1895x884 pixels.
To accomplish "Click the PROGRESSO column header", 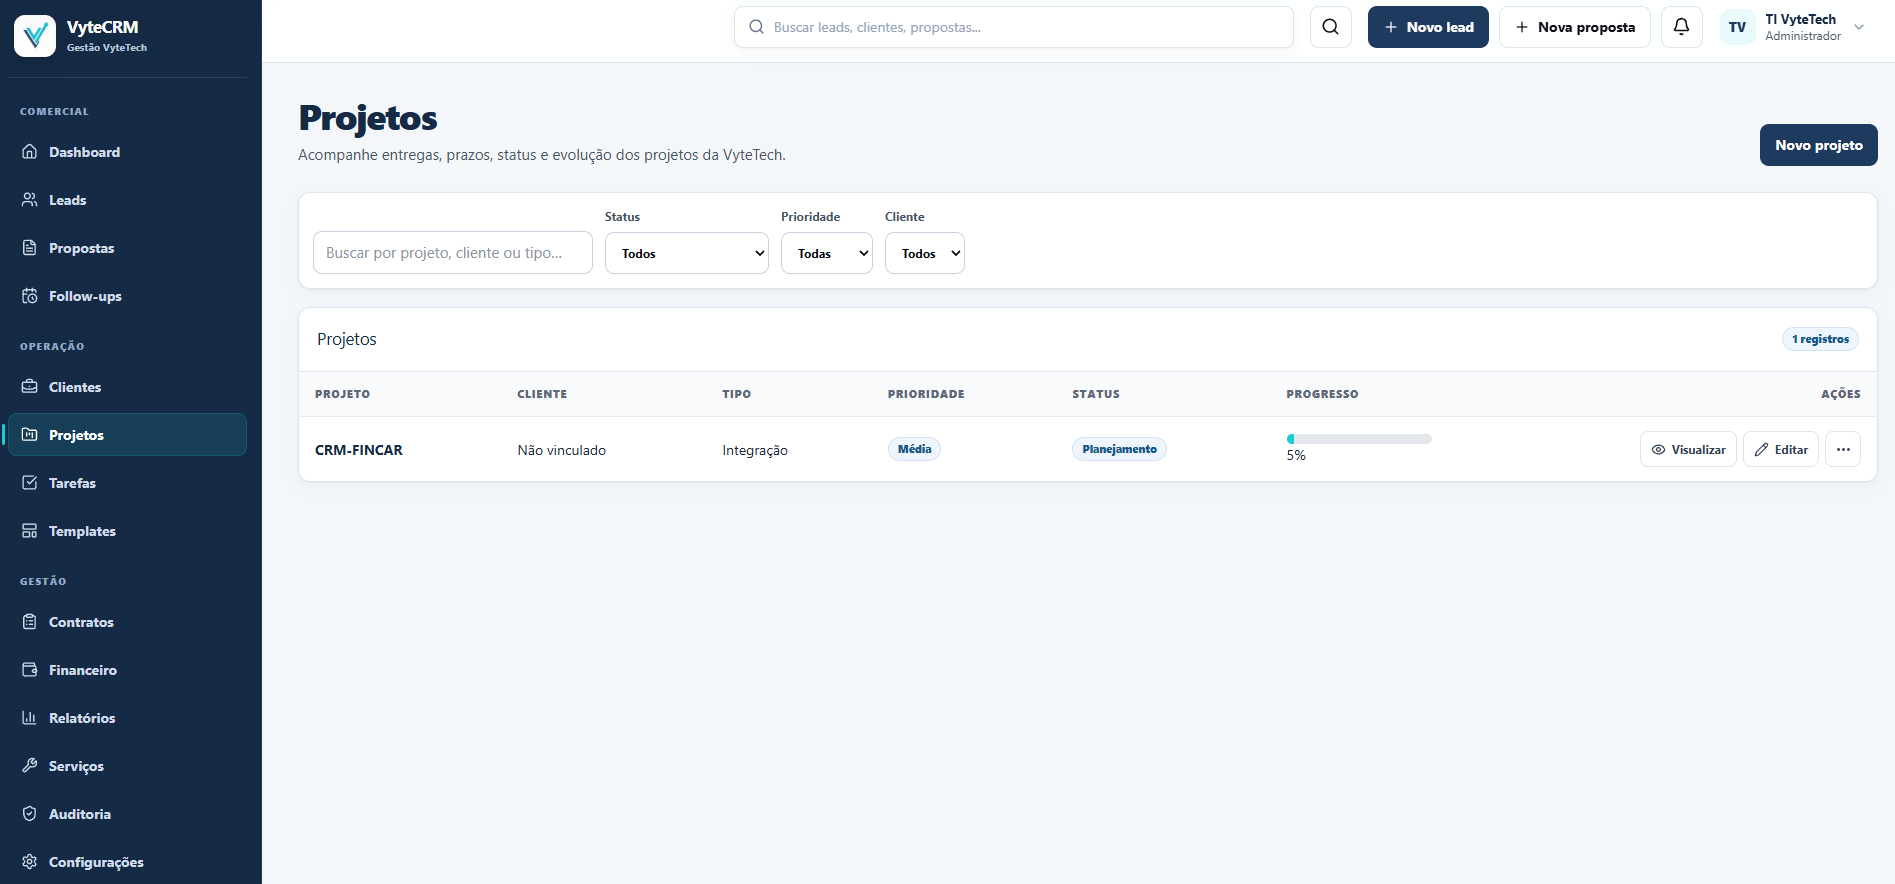I will (x=1322, y=394).
